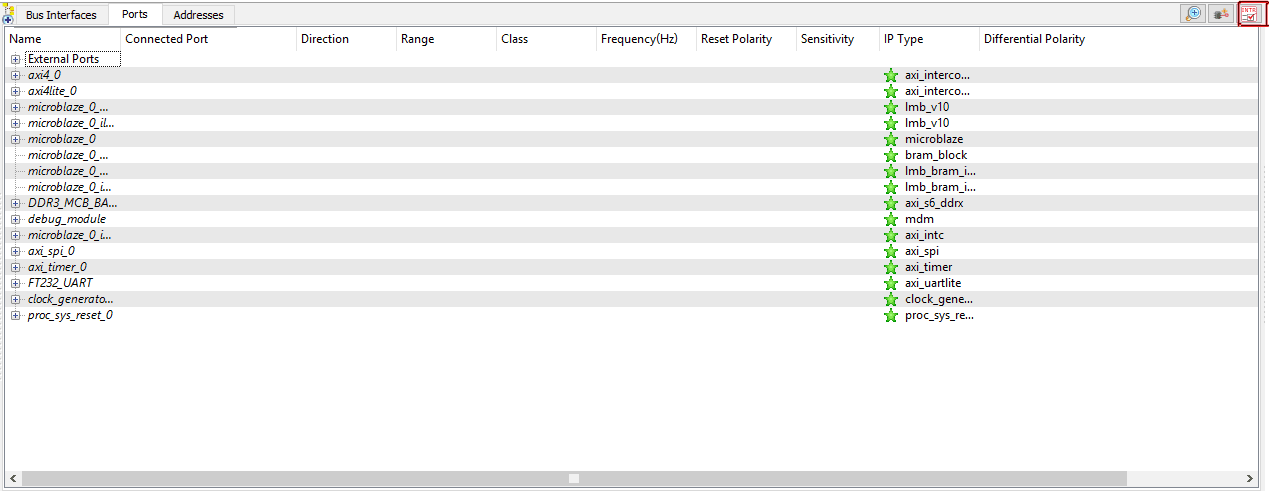Click the IP Type column header
Image resolution: width=1269 pixels, height=491 pixels.
(x=904, y=39)
